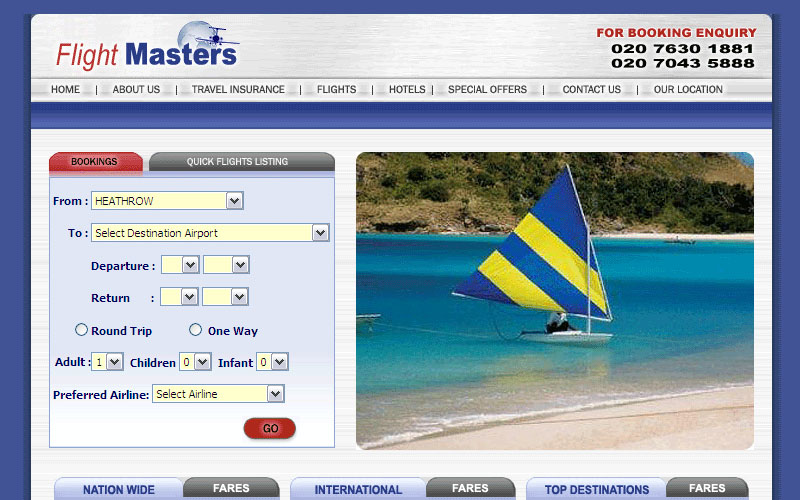This screenshot has height=500, width=800.
Task: Open Return day dropdown
Action: click(179, 296)
